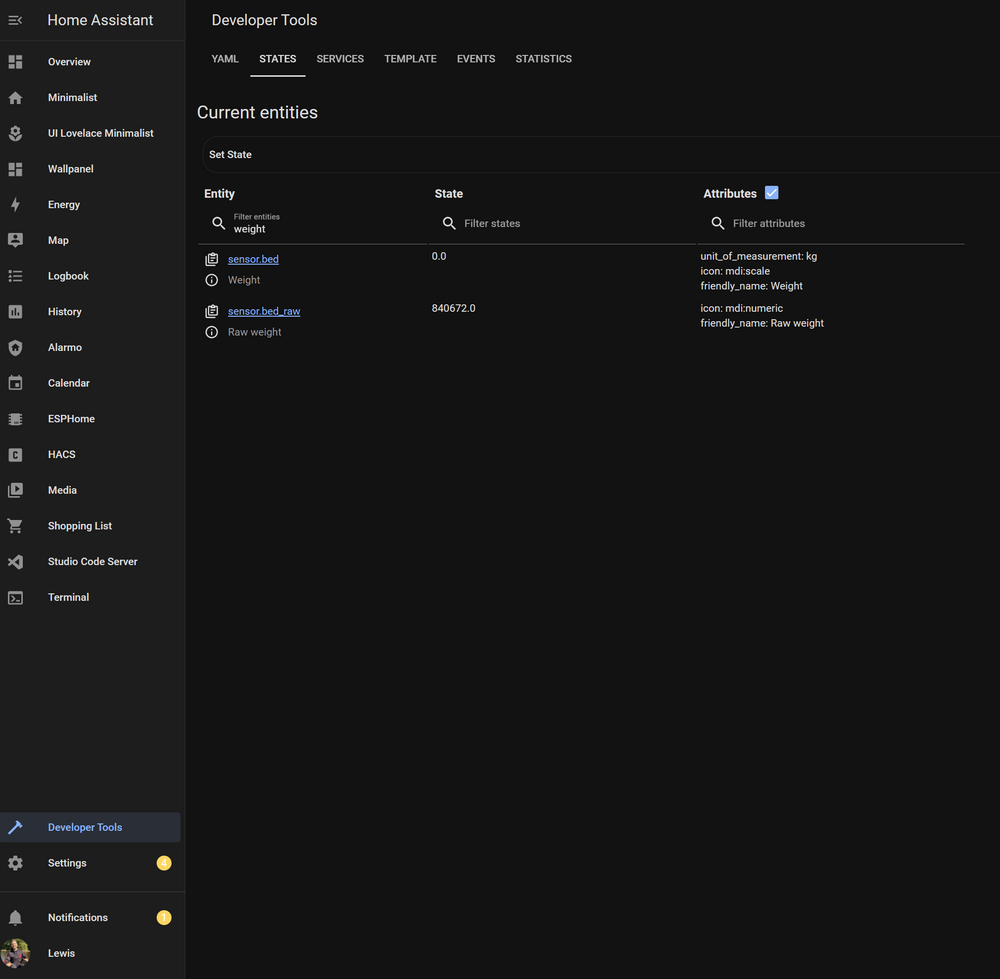The height and width of the screenshot is (979, 1000).
Task: Open the sensor.bed_raw entity link
Action: click(263, 310)
